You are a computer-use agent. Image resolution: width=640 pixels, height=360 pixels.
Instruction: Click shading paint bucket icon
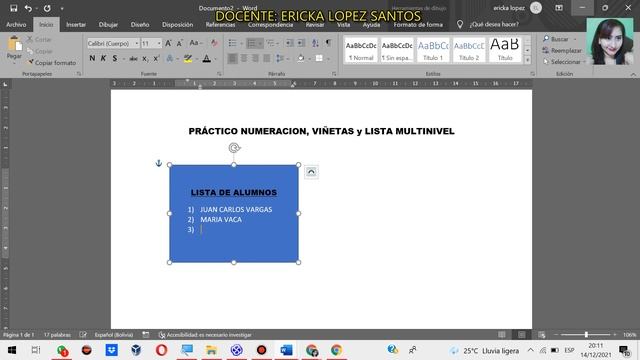[301, 59]
